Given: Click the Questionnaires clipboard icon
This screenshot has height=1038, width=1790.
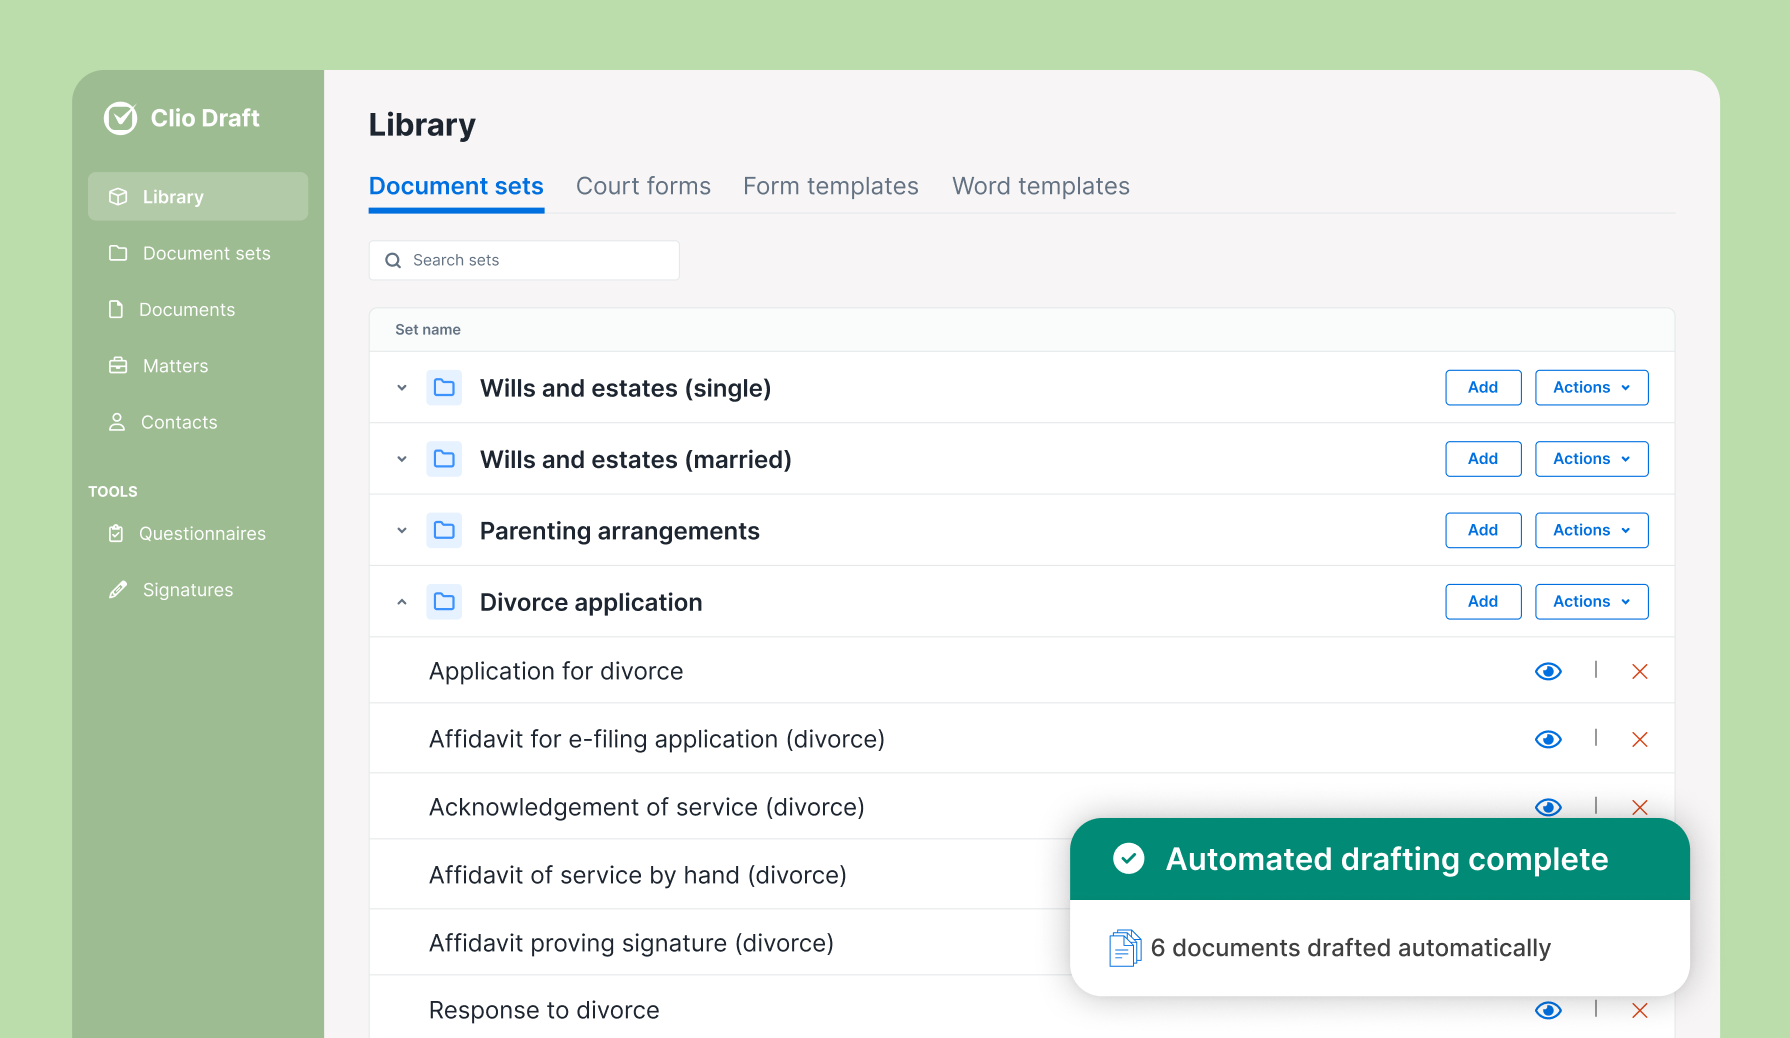Looking at the screenshot, I should coord(116,533).
